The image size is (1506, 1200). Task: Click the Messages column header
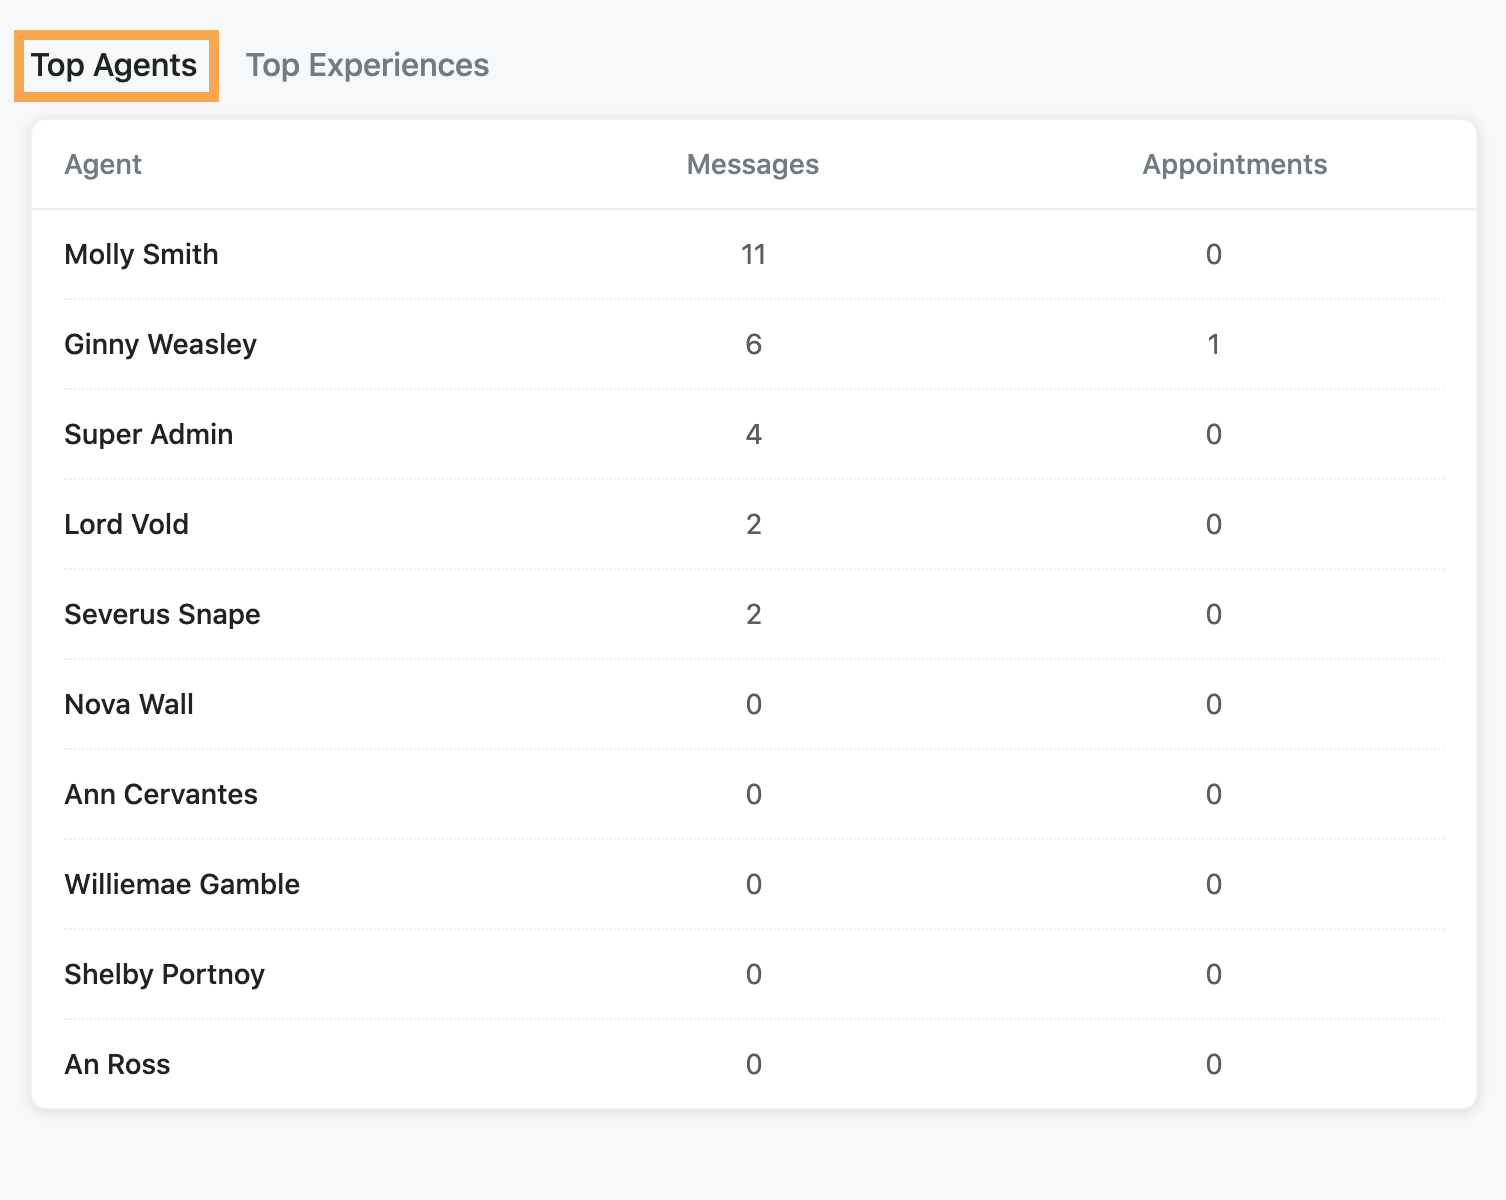pyautogui.click(x=753, y=164)
